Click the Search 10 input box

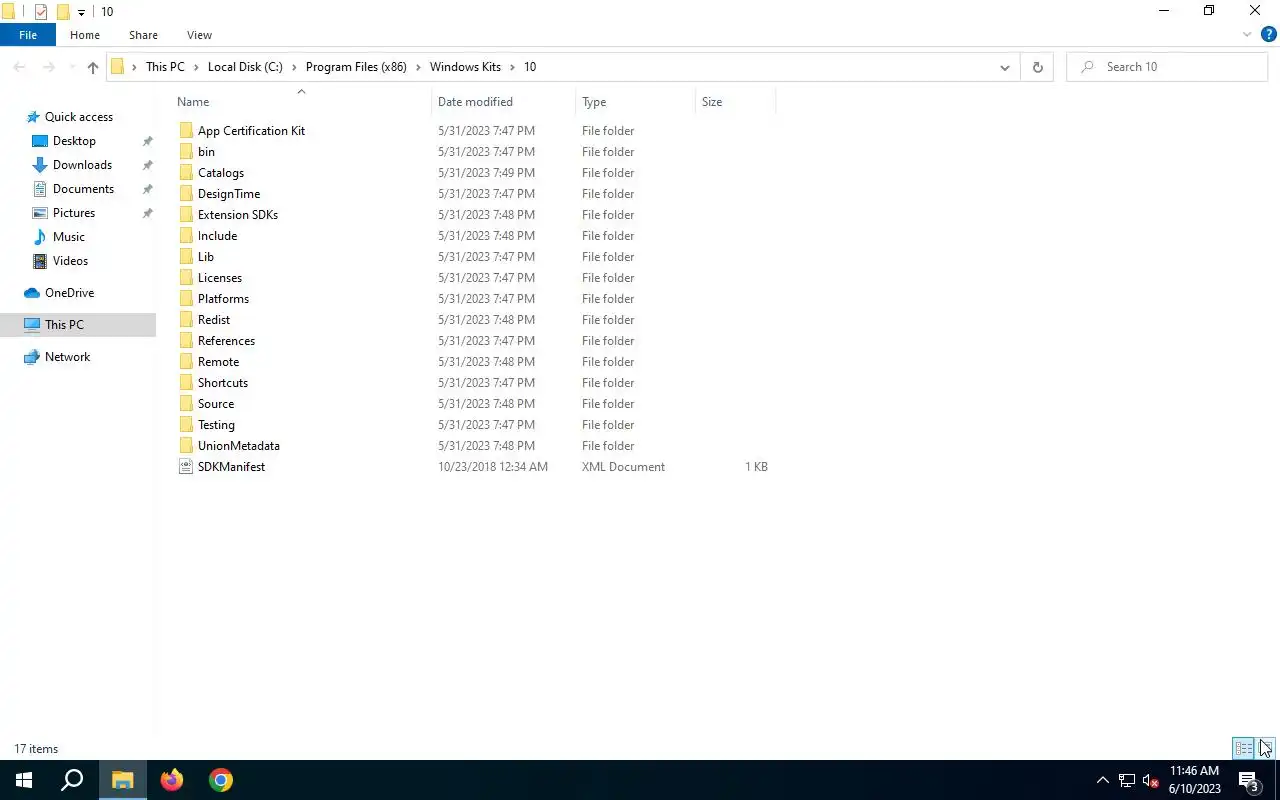tap(1167, 67)
